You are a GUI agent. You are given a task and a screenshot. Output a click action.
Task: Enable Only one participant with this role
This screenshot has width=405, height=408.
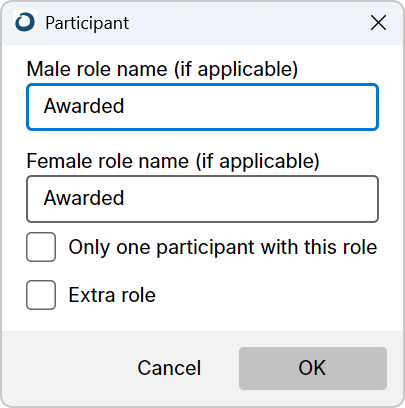[41, 247]
